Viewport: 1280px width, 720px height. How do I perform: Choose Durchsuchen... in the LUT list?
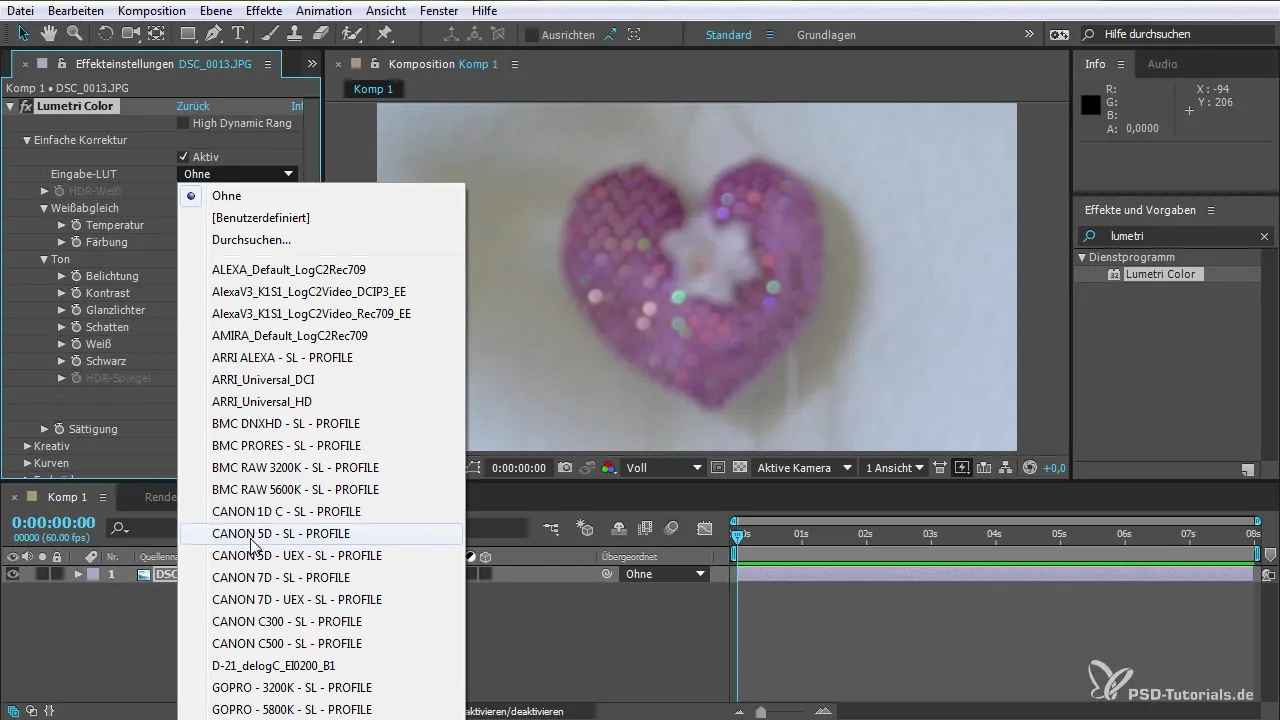point(321,240)
